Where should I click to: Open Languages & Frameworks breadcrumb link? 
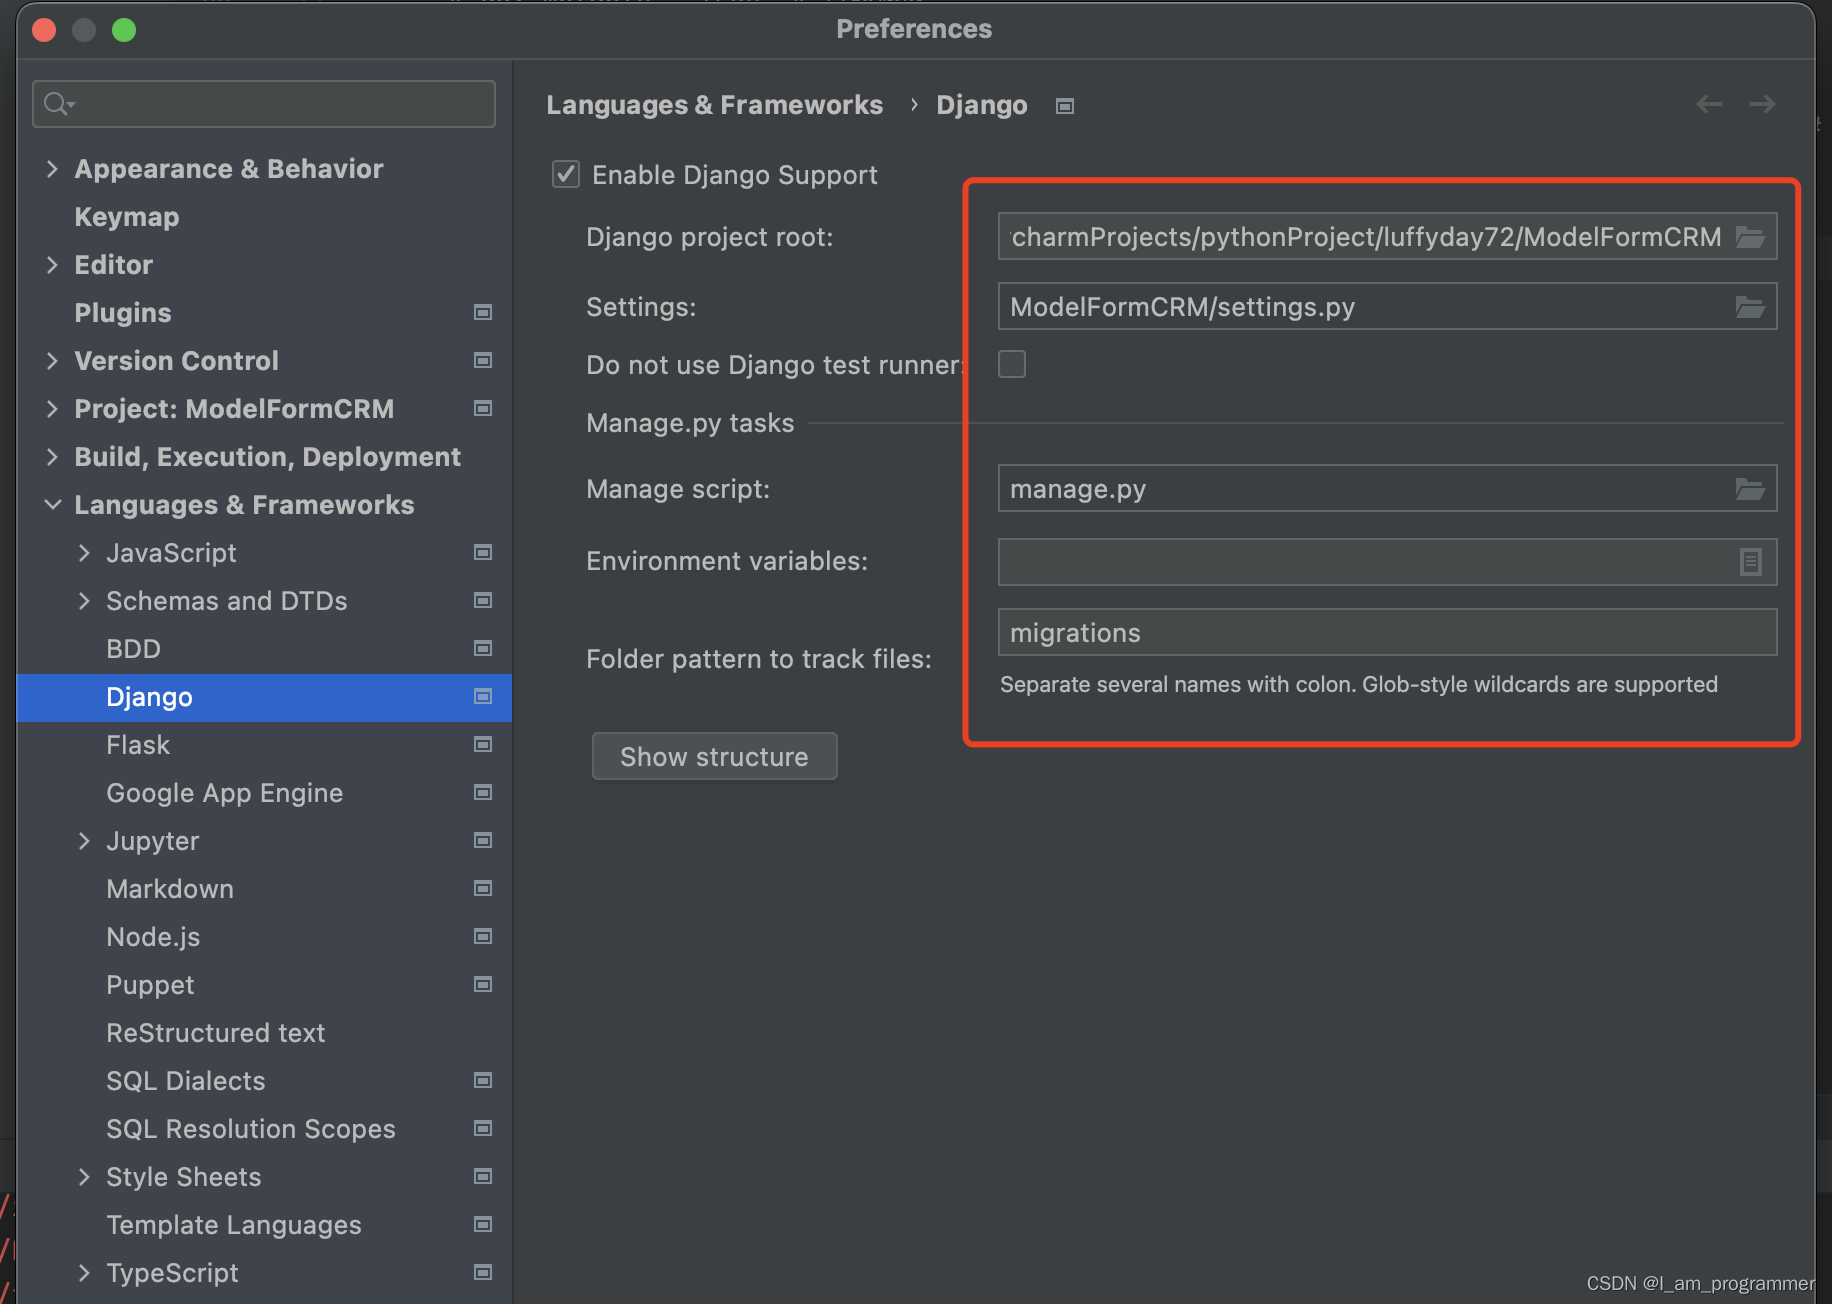pos(714,104)
